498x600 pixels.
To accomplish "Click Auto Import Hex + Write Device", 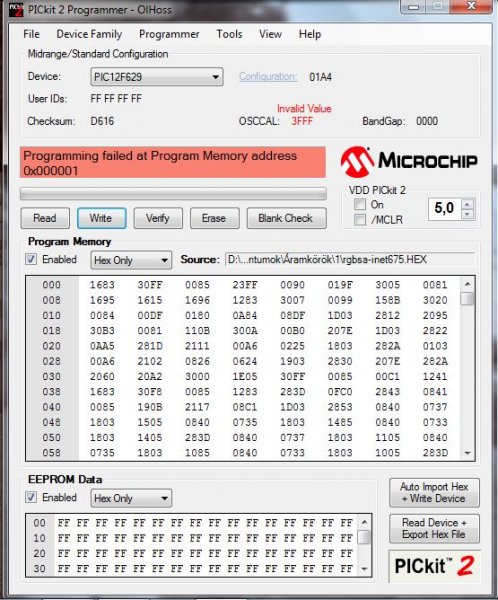I will pyautogui.click(x=434, y=492).
